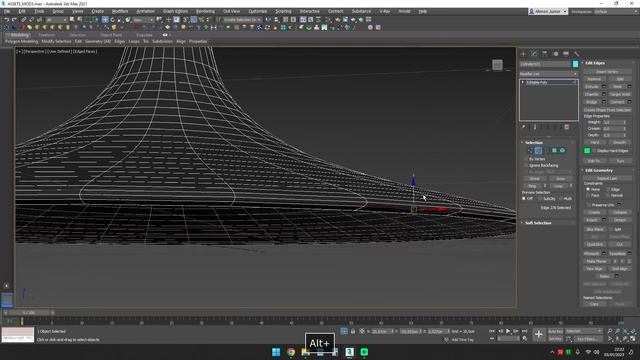The width and height of the screenshot is (640, 360).
Task: Open Chamfer settings box
Action: pos(604,94)
